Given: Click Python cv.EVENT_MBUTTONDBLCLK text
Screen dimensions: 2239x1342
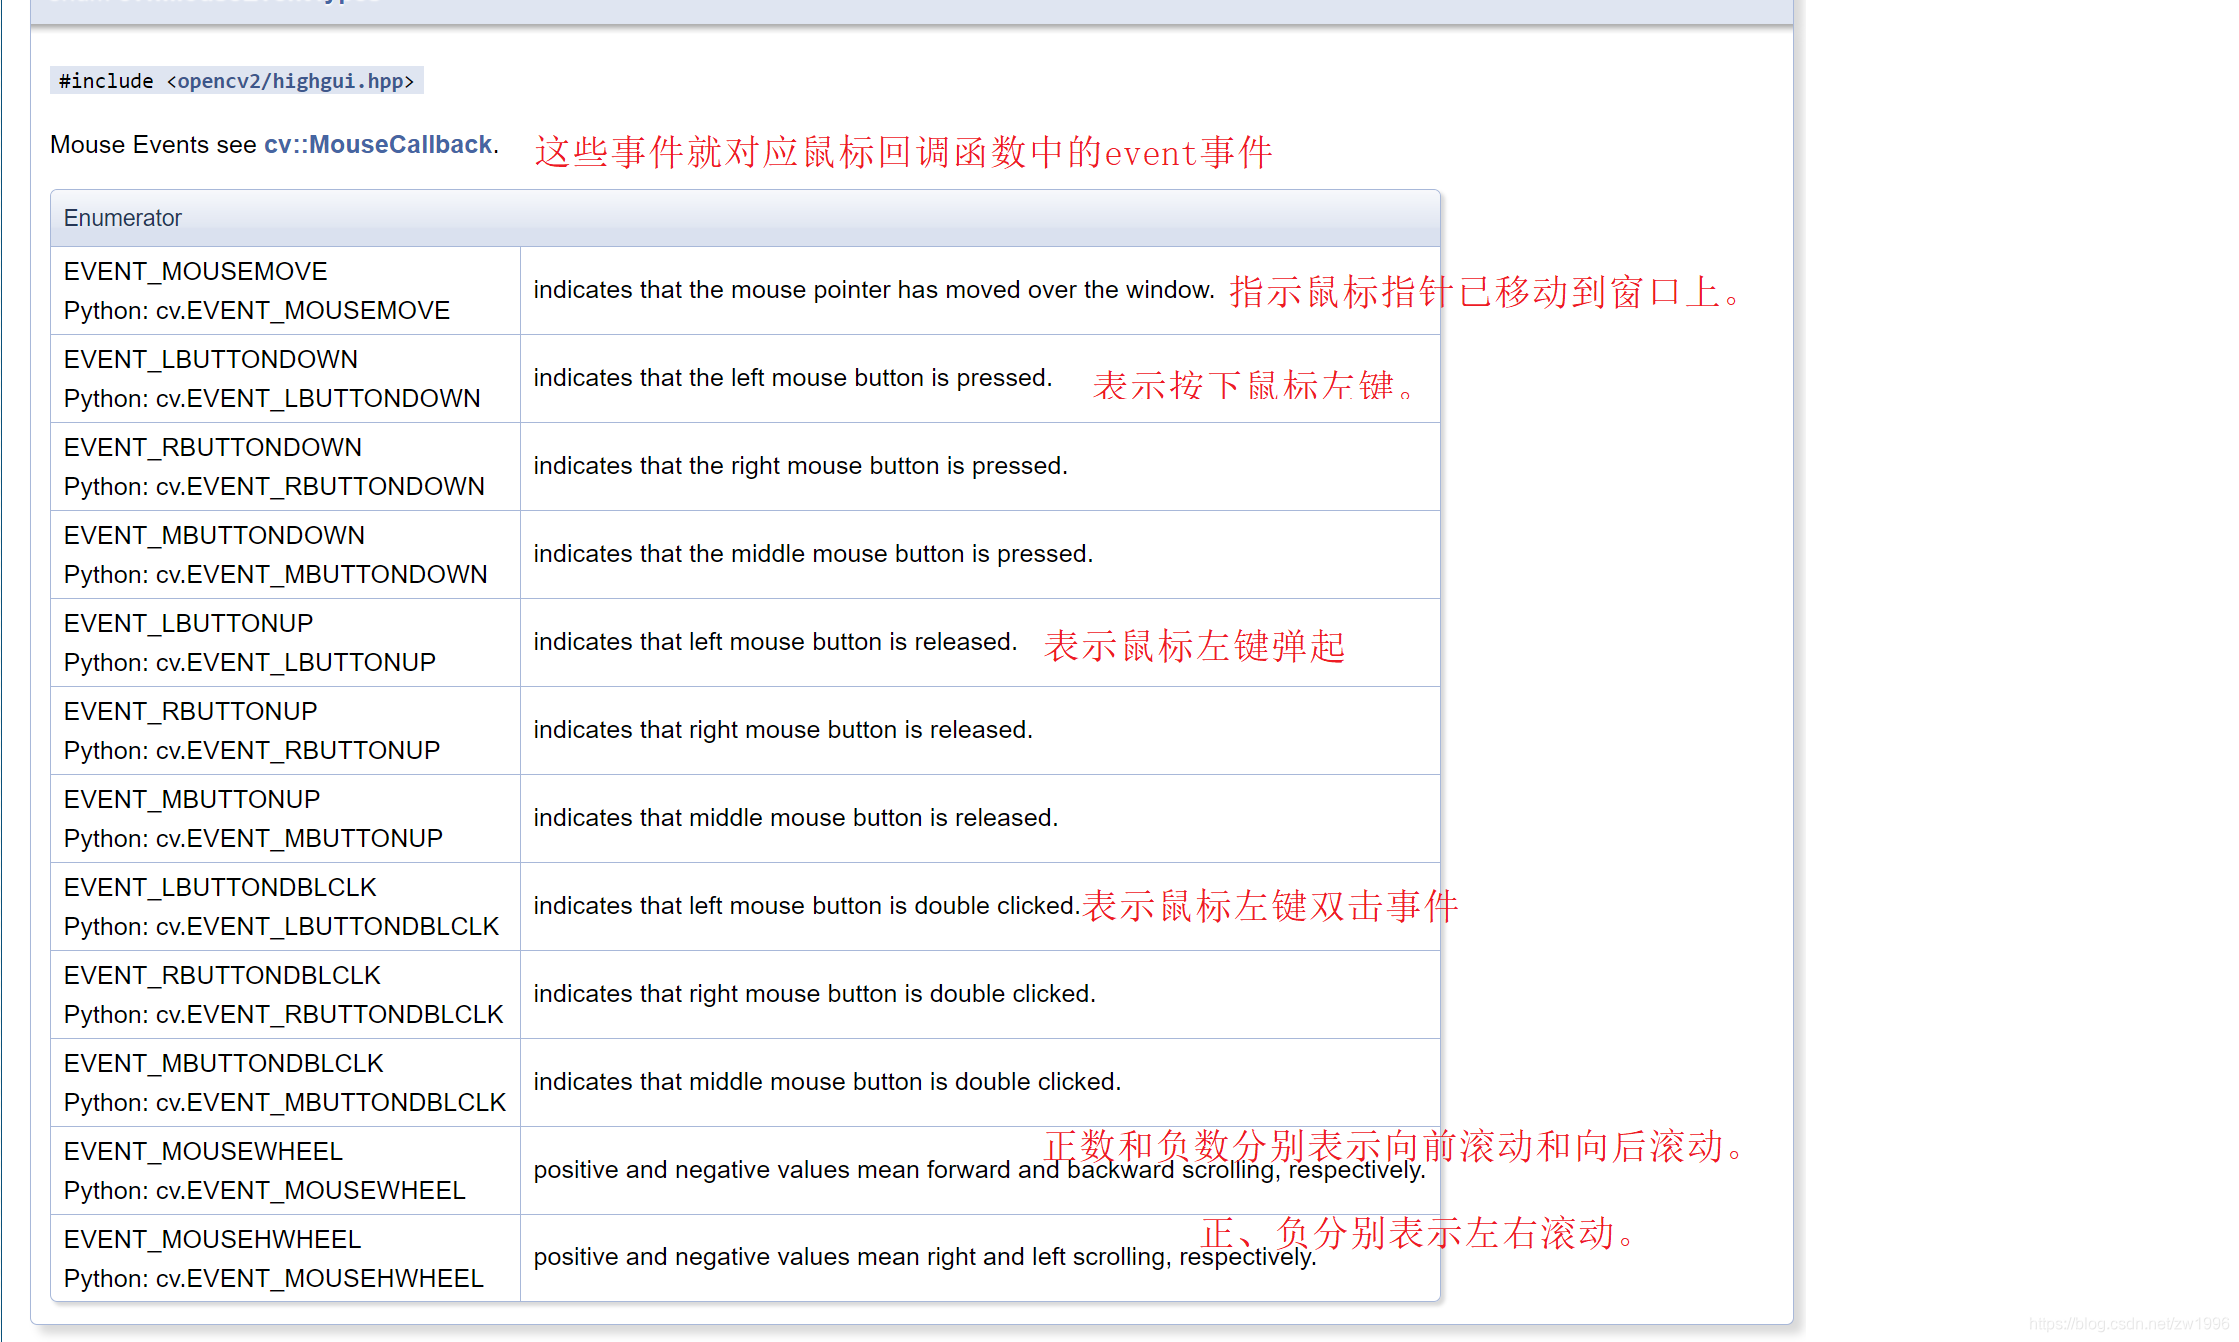Looking at the screenshot, I should tap(285, 1103).
